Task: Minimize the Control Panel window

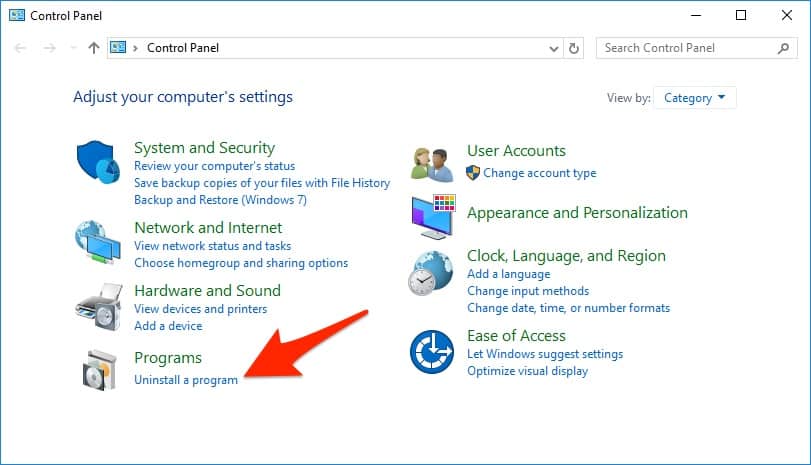Action: coord(696,15)
